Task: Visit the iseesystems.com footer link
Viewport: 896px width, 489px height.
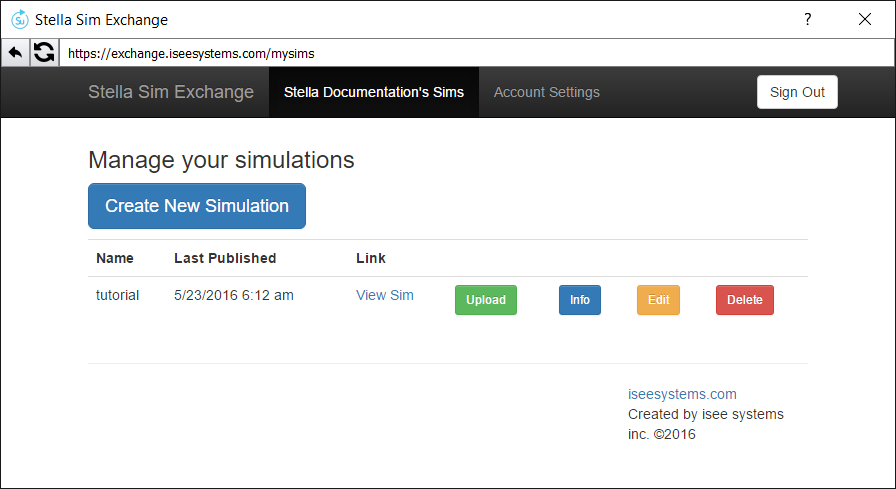Action: pos(682,394)
